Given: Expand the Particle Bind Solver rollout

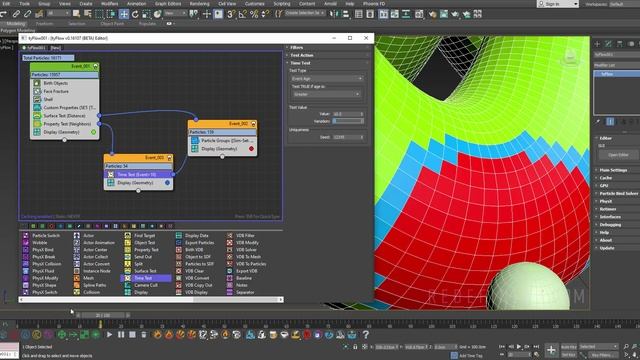Looking at the screenshot, I should pos(617,193).
